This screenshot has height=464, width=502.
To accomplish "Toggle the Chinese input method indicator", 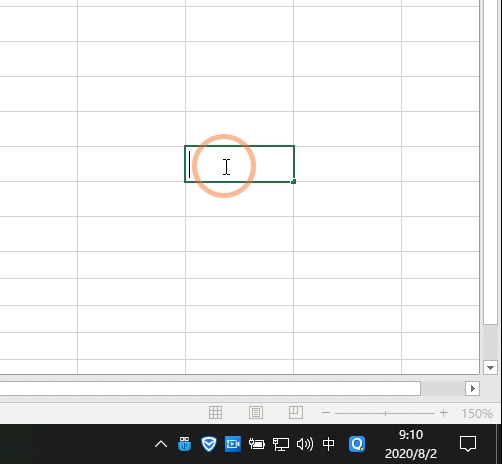I will coord(328,444).
